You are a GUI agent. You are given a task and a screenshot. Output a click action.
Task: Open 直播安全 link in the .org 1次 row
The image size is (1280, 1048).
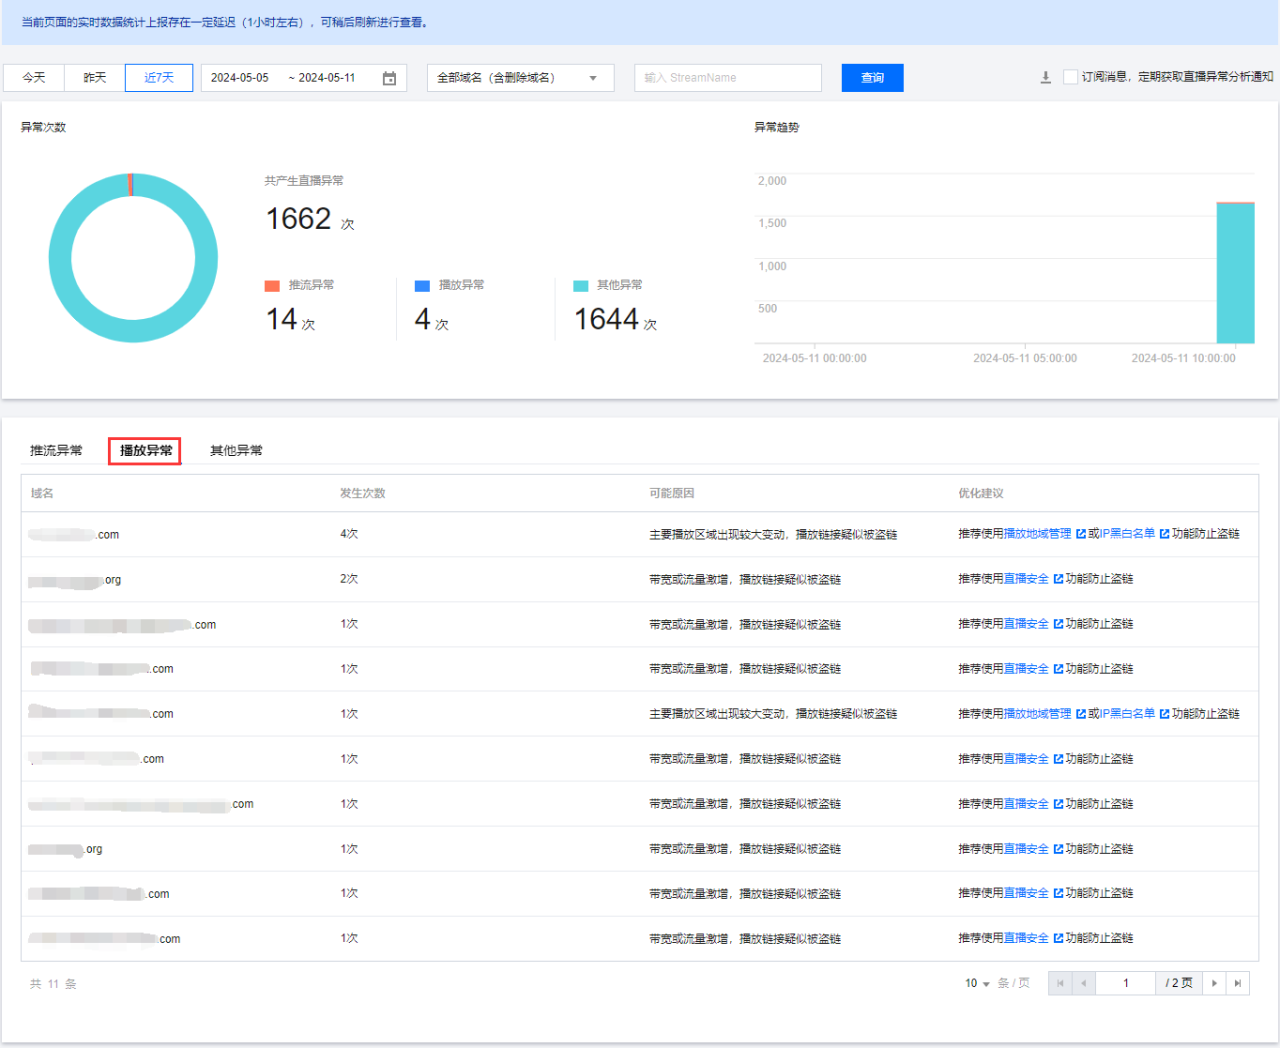(x=1026, y=849)
